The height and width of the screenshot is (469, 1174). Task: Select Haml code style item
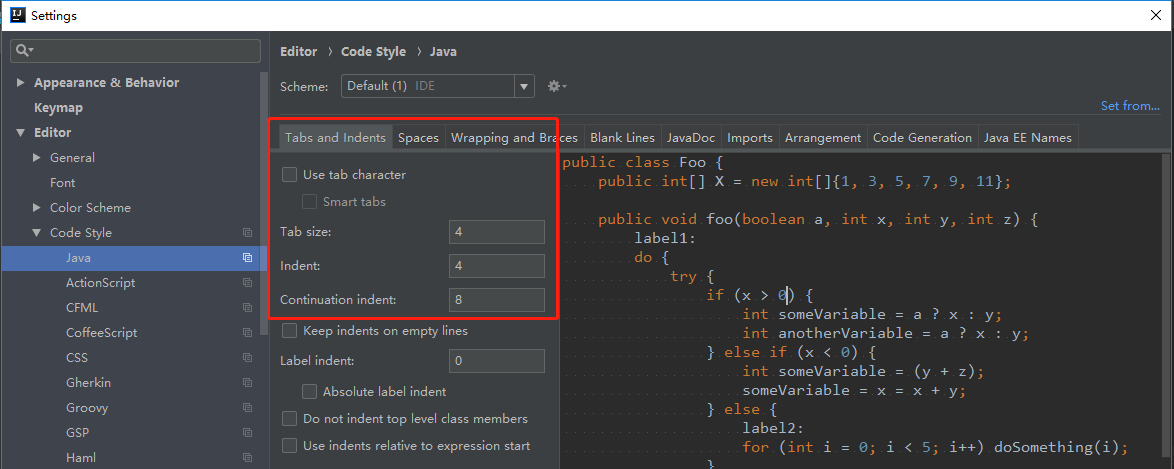(81, 458)
